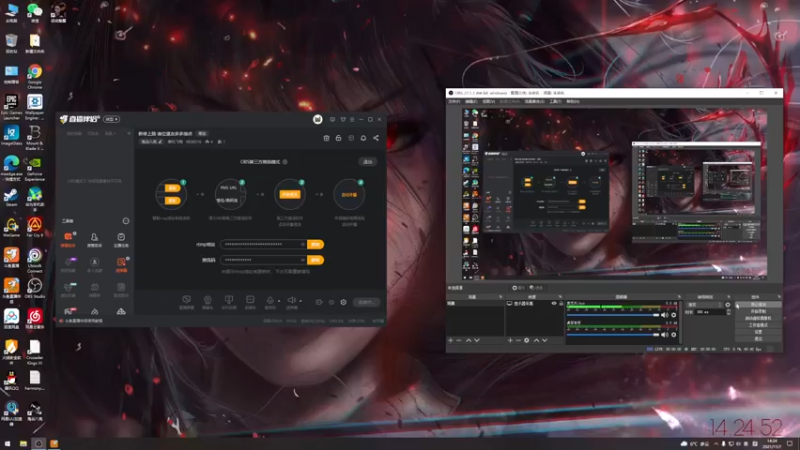Click the rtmp address input field

point(264,244)
